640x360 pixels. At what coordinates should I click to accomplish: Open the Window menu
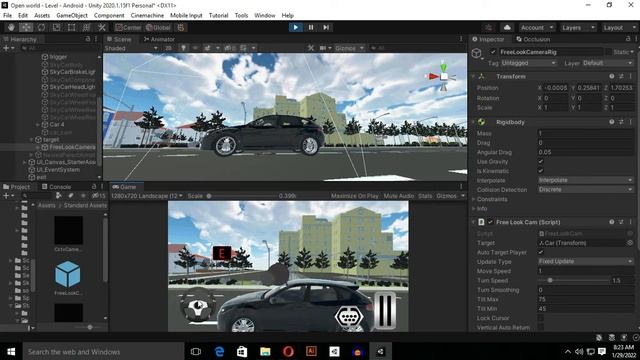tap(264, 15)
